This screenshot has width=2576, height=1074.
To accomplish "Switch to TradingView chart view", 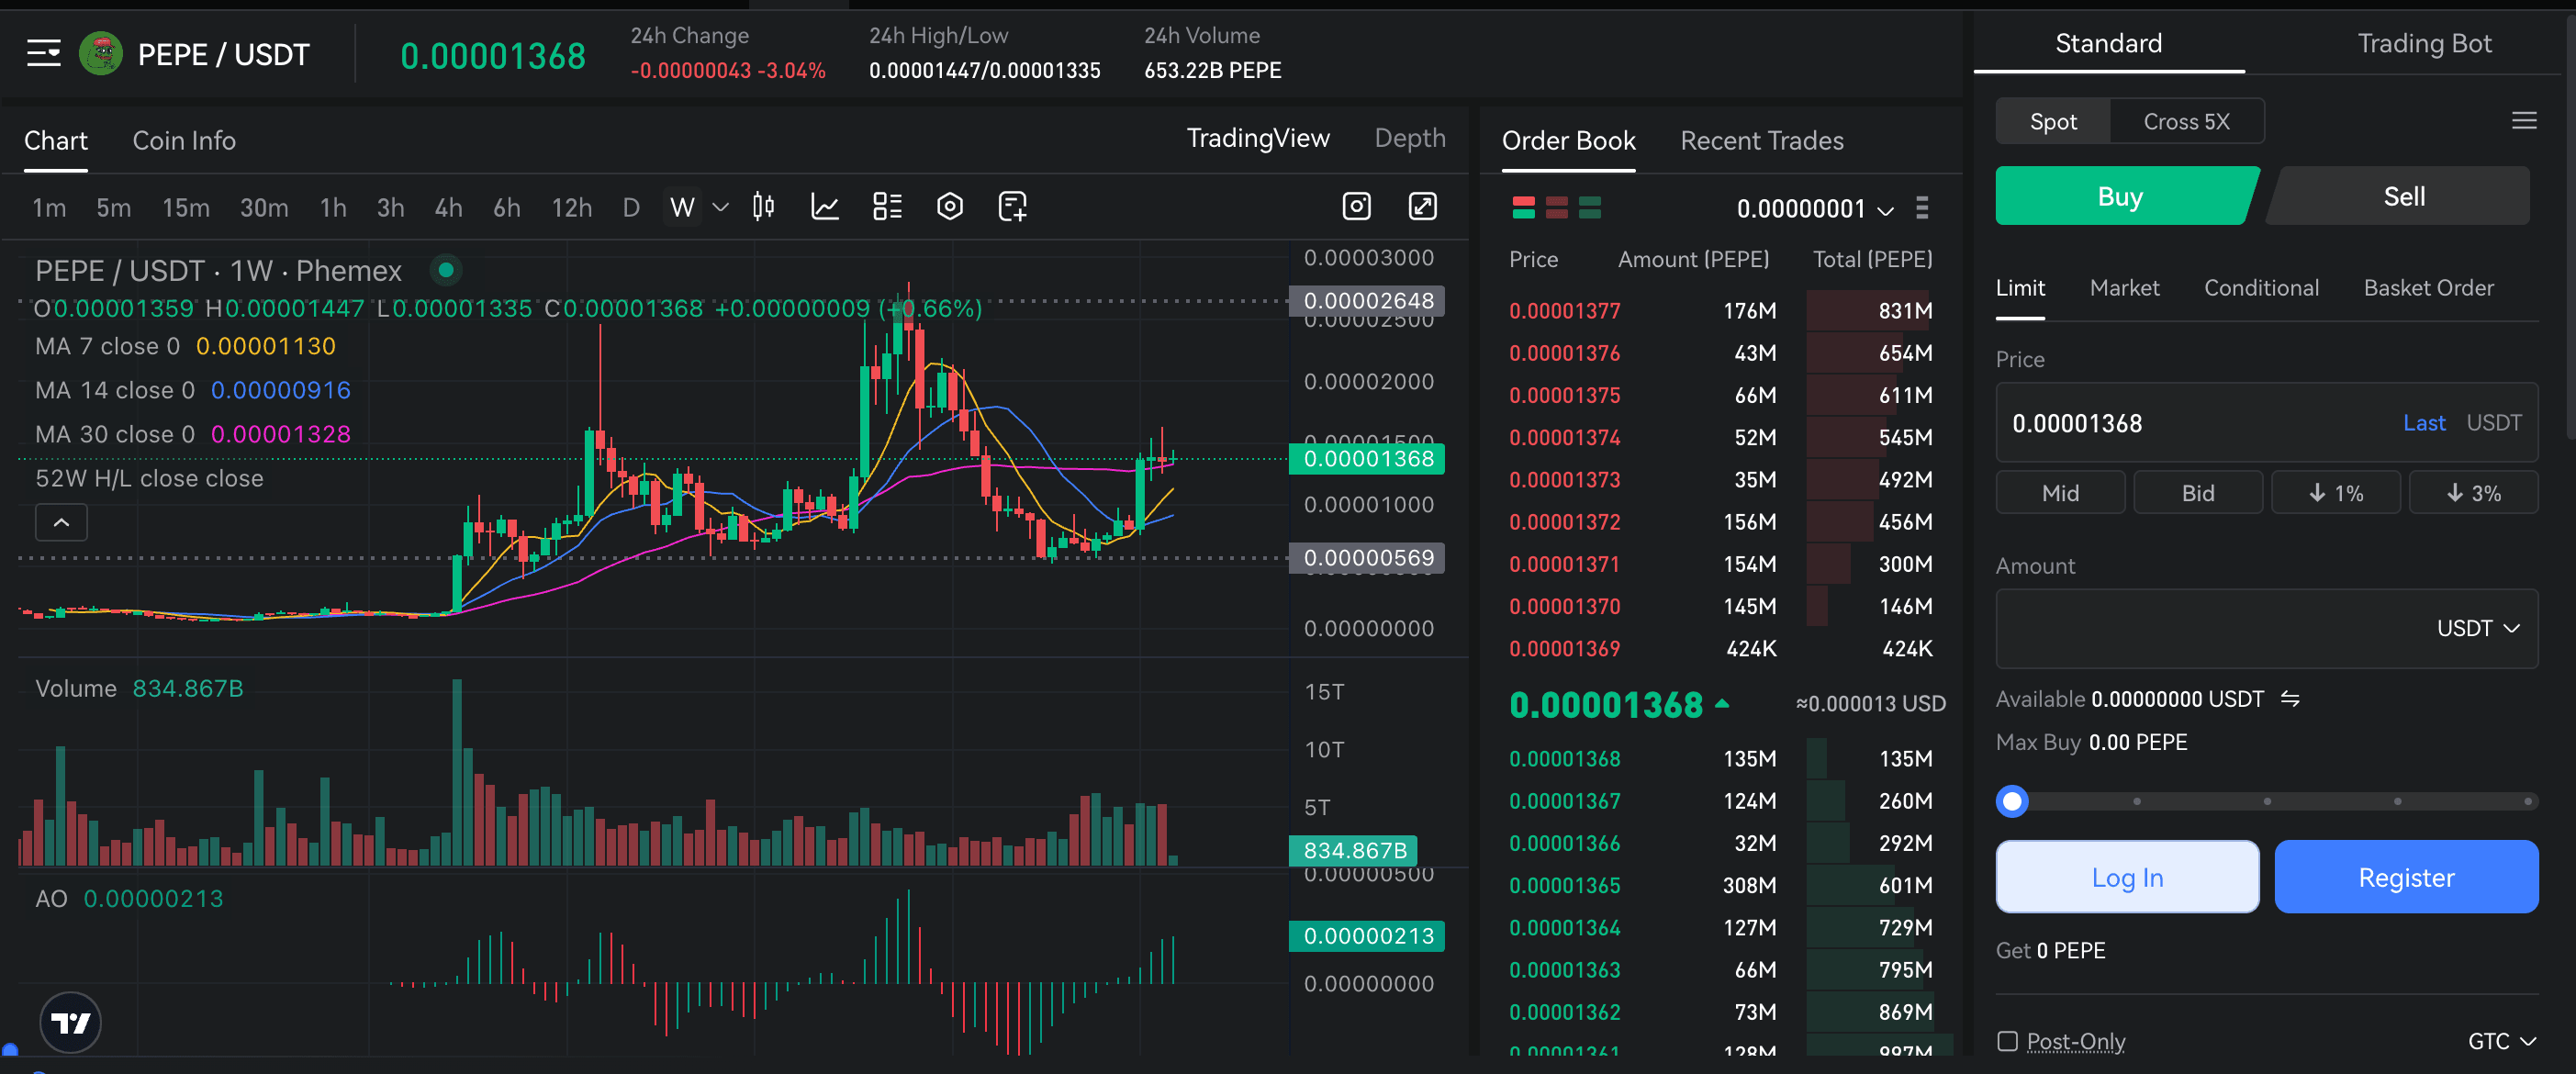I will coord(1257,138).
